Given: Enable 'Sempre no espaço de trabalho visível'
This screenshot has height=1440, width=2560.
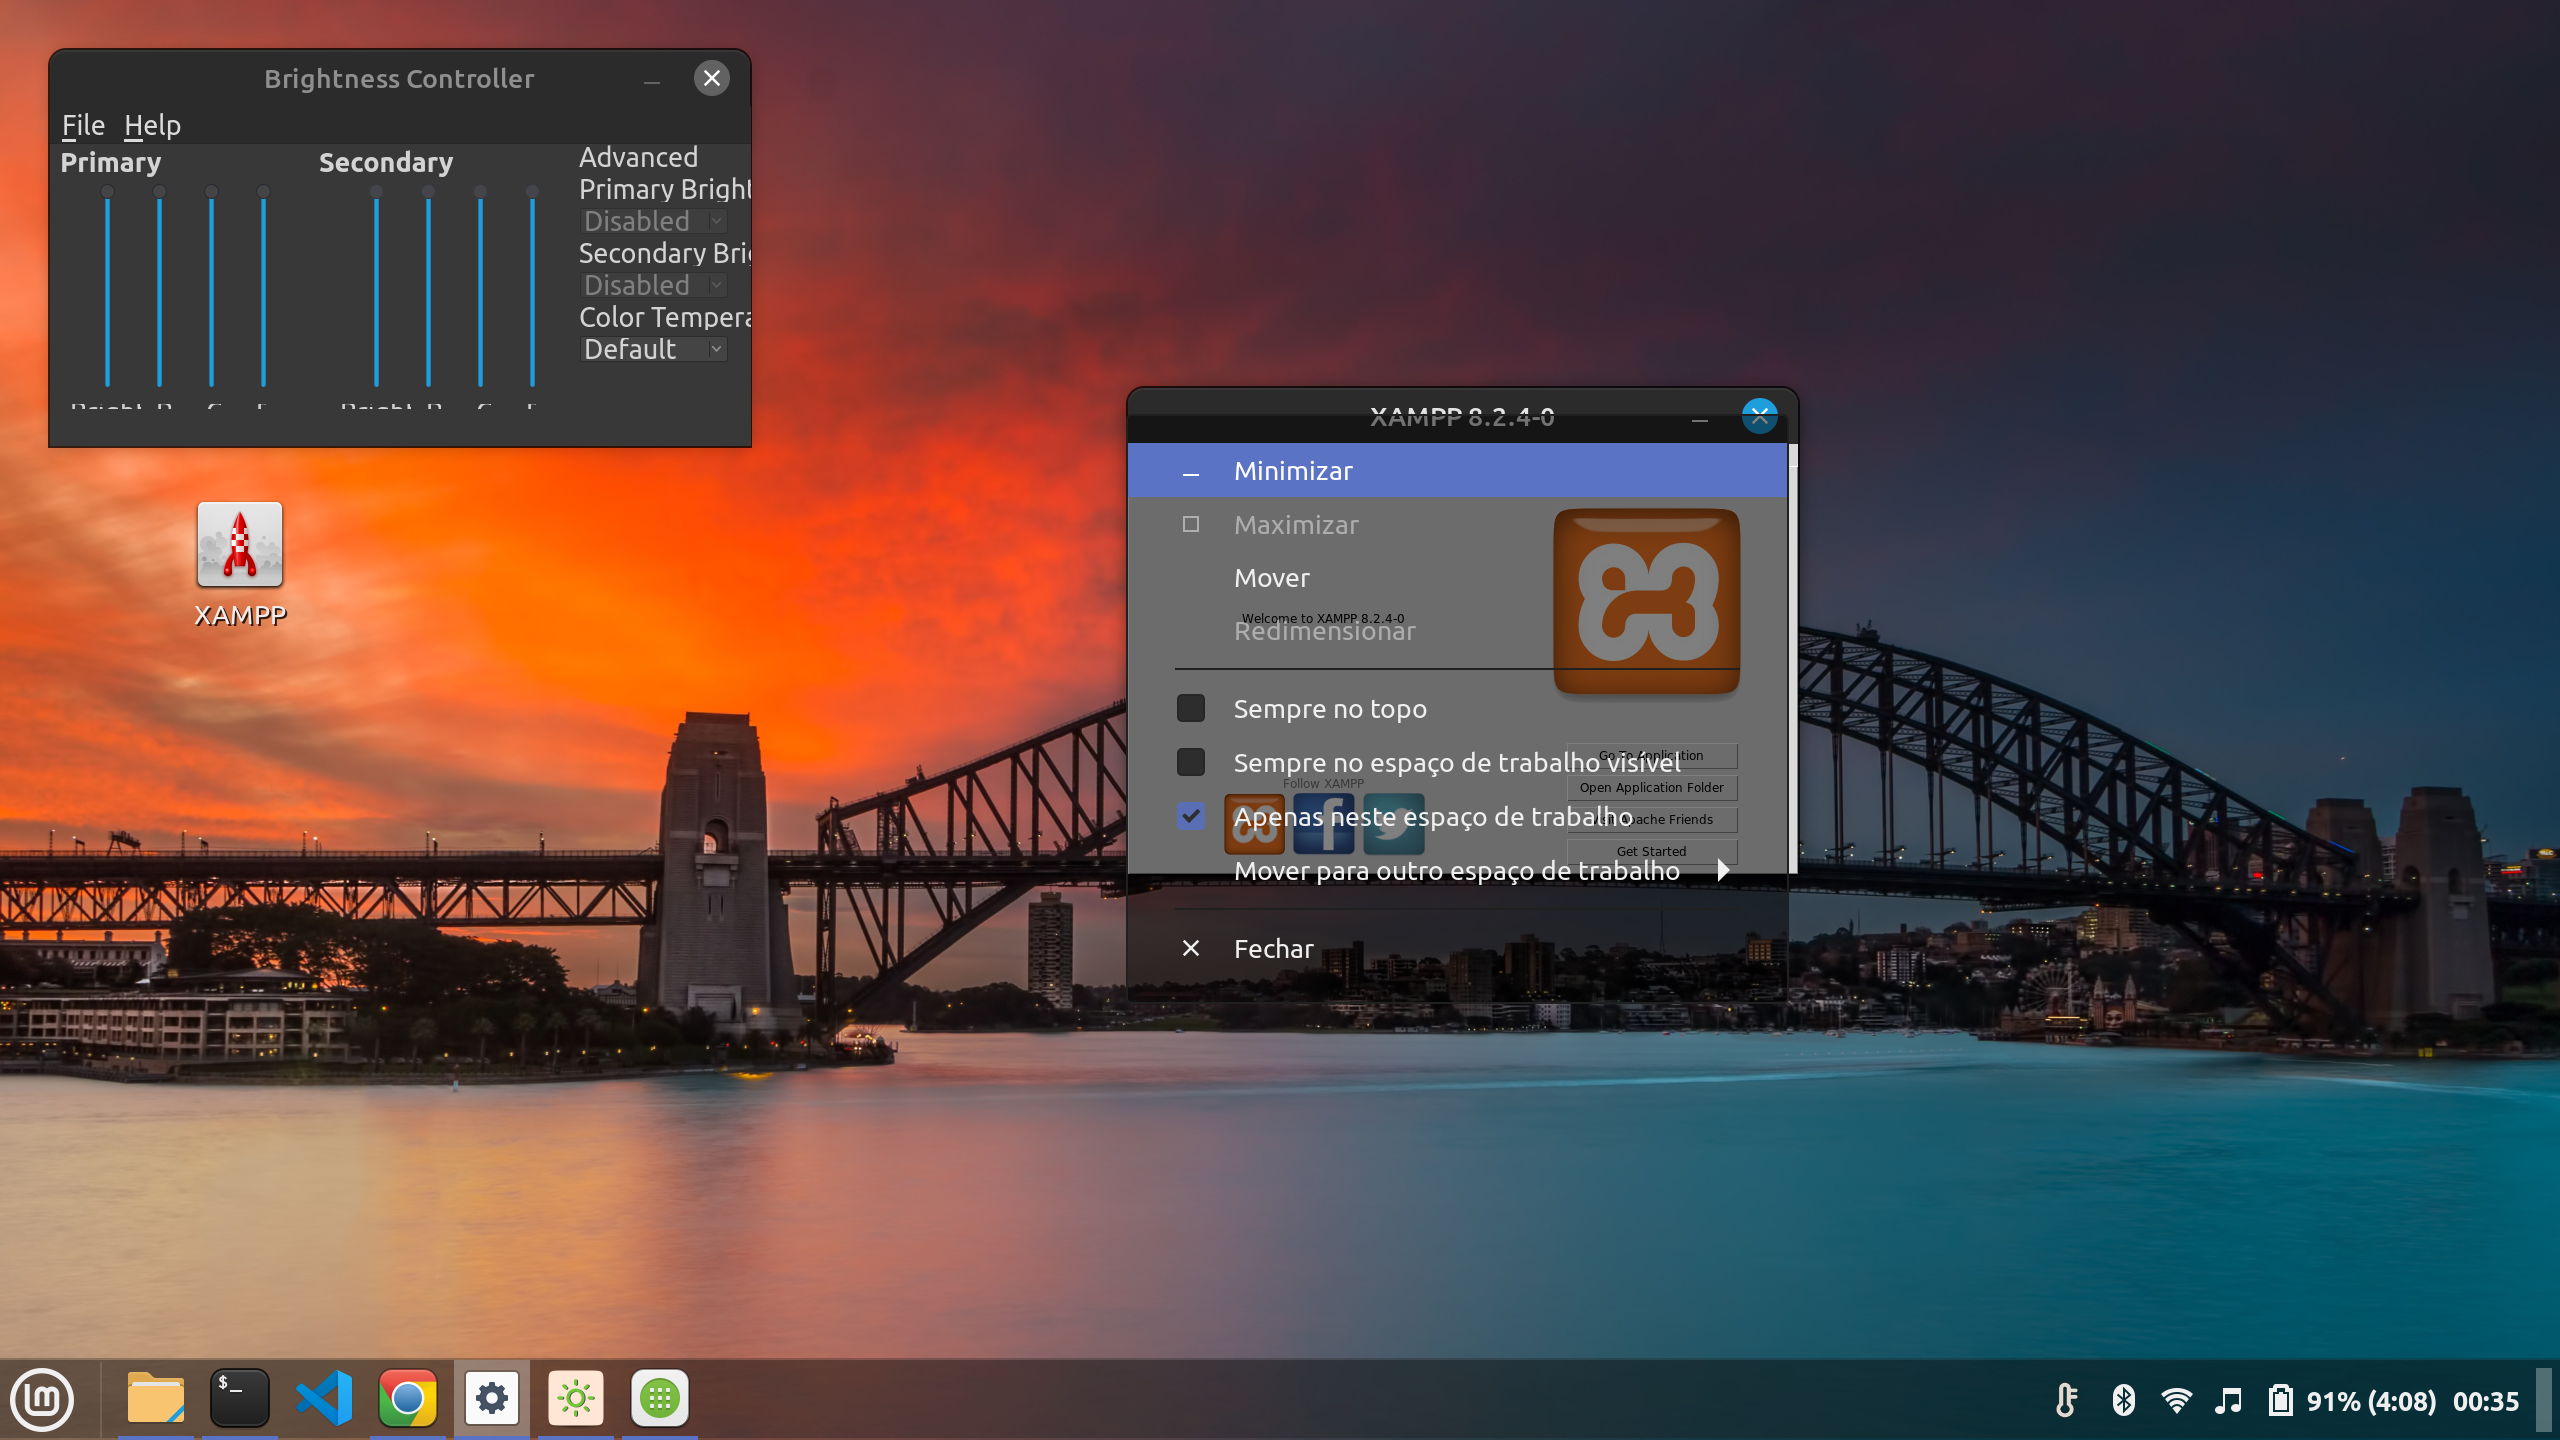Looking at the screenshot, I should 1191,762.
